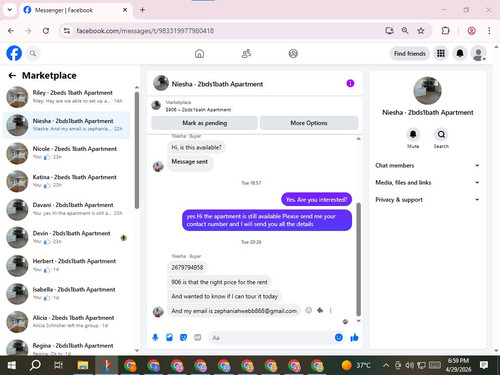Select the Messenger | Facebook browser tab
500x375 pixels.
75,10
